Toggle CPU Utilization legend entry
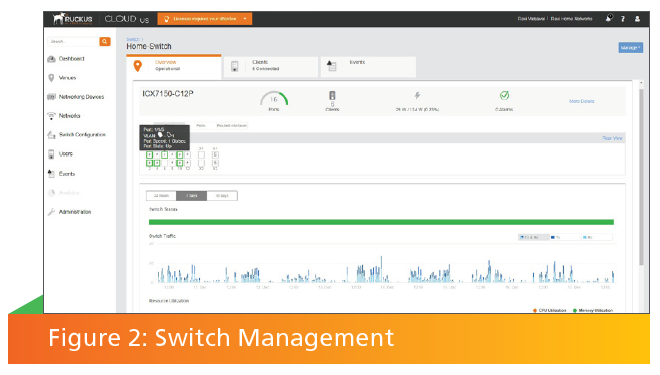This screenshot has width=660, height=375. point(549,311)
